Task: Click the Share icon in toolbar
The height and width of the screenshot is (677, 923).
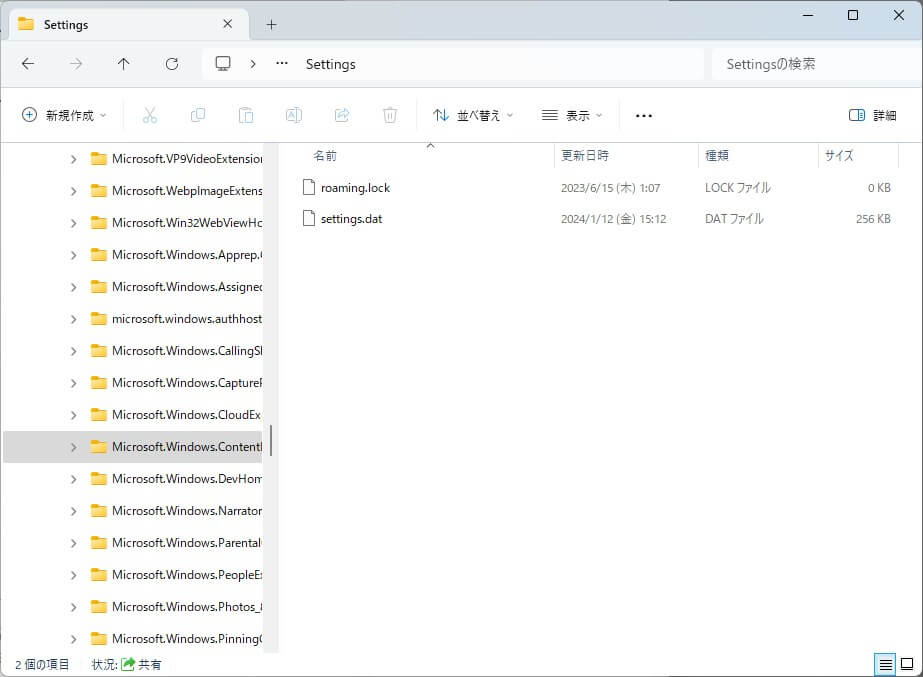Action: [342, 116]
